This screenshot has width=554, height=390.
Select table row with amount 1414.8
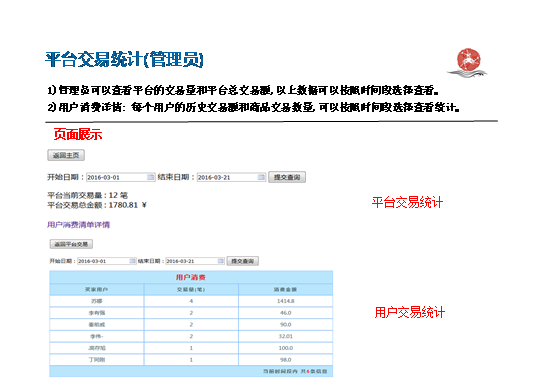191,301
